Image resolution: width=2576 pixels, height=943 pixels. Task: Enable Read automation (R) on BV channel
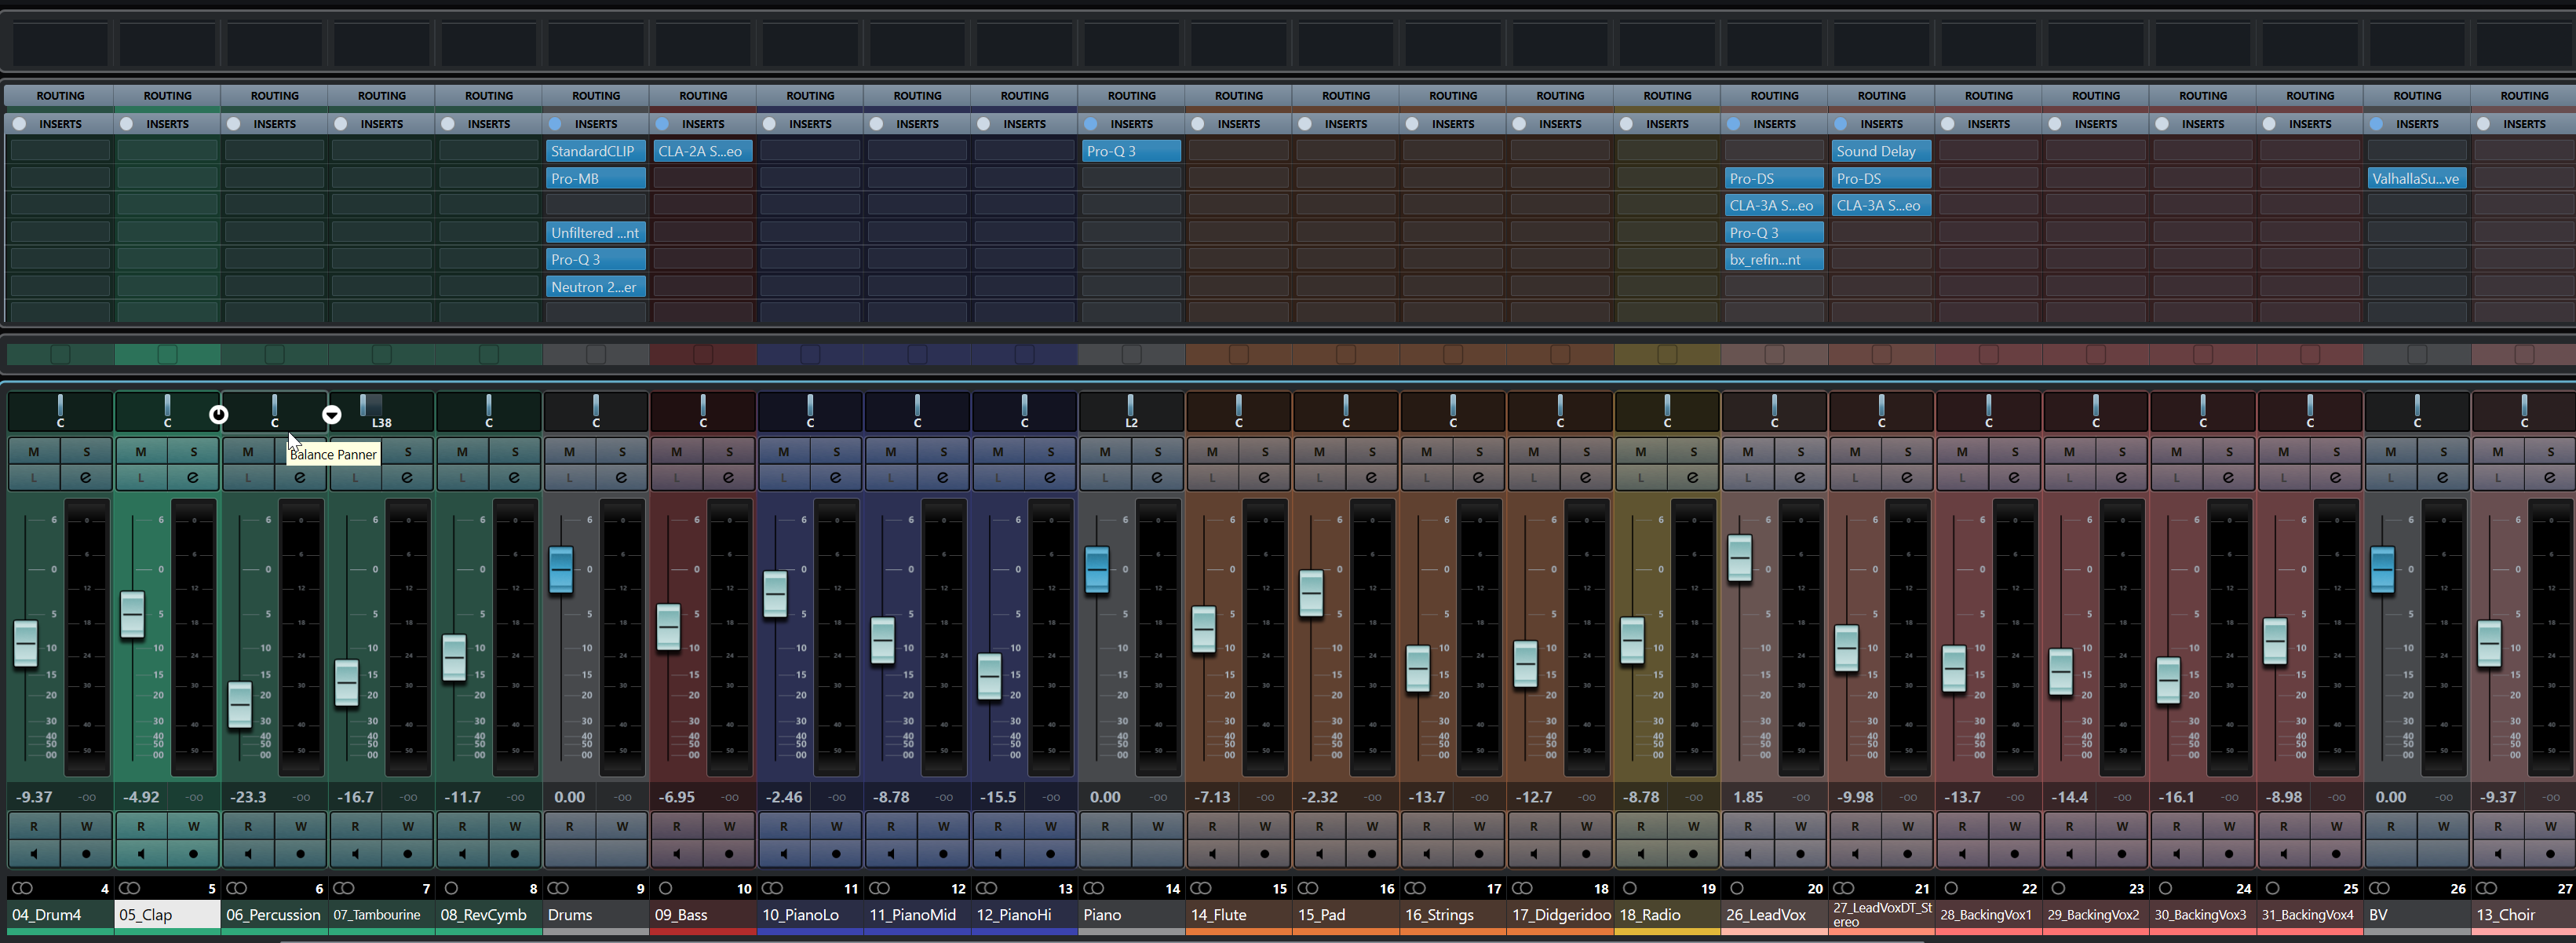point(2391,826)
